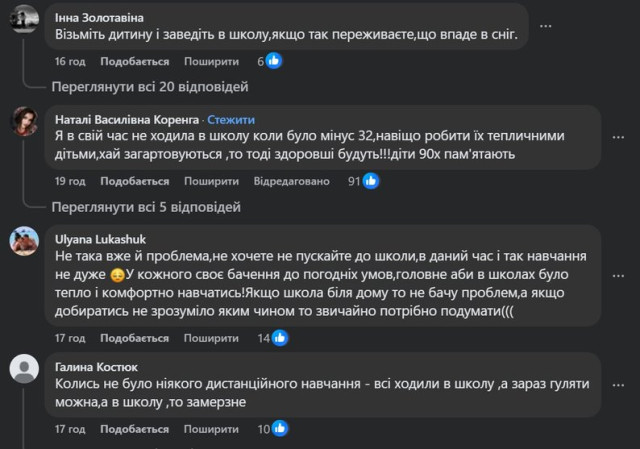This screenshot has height=449, width=640.
Task: Open Наталі Василівна Коренга's profile picture
Action: tap(24, 122)
